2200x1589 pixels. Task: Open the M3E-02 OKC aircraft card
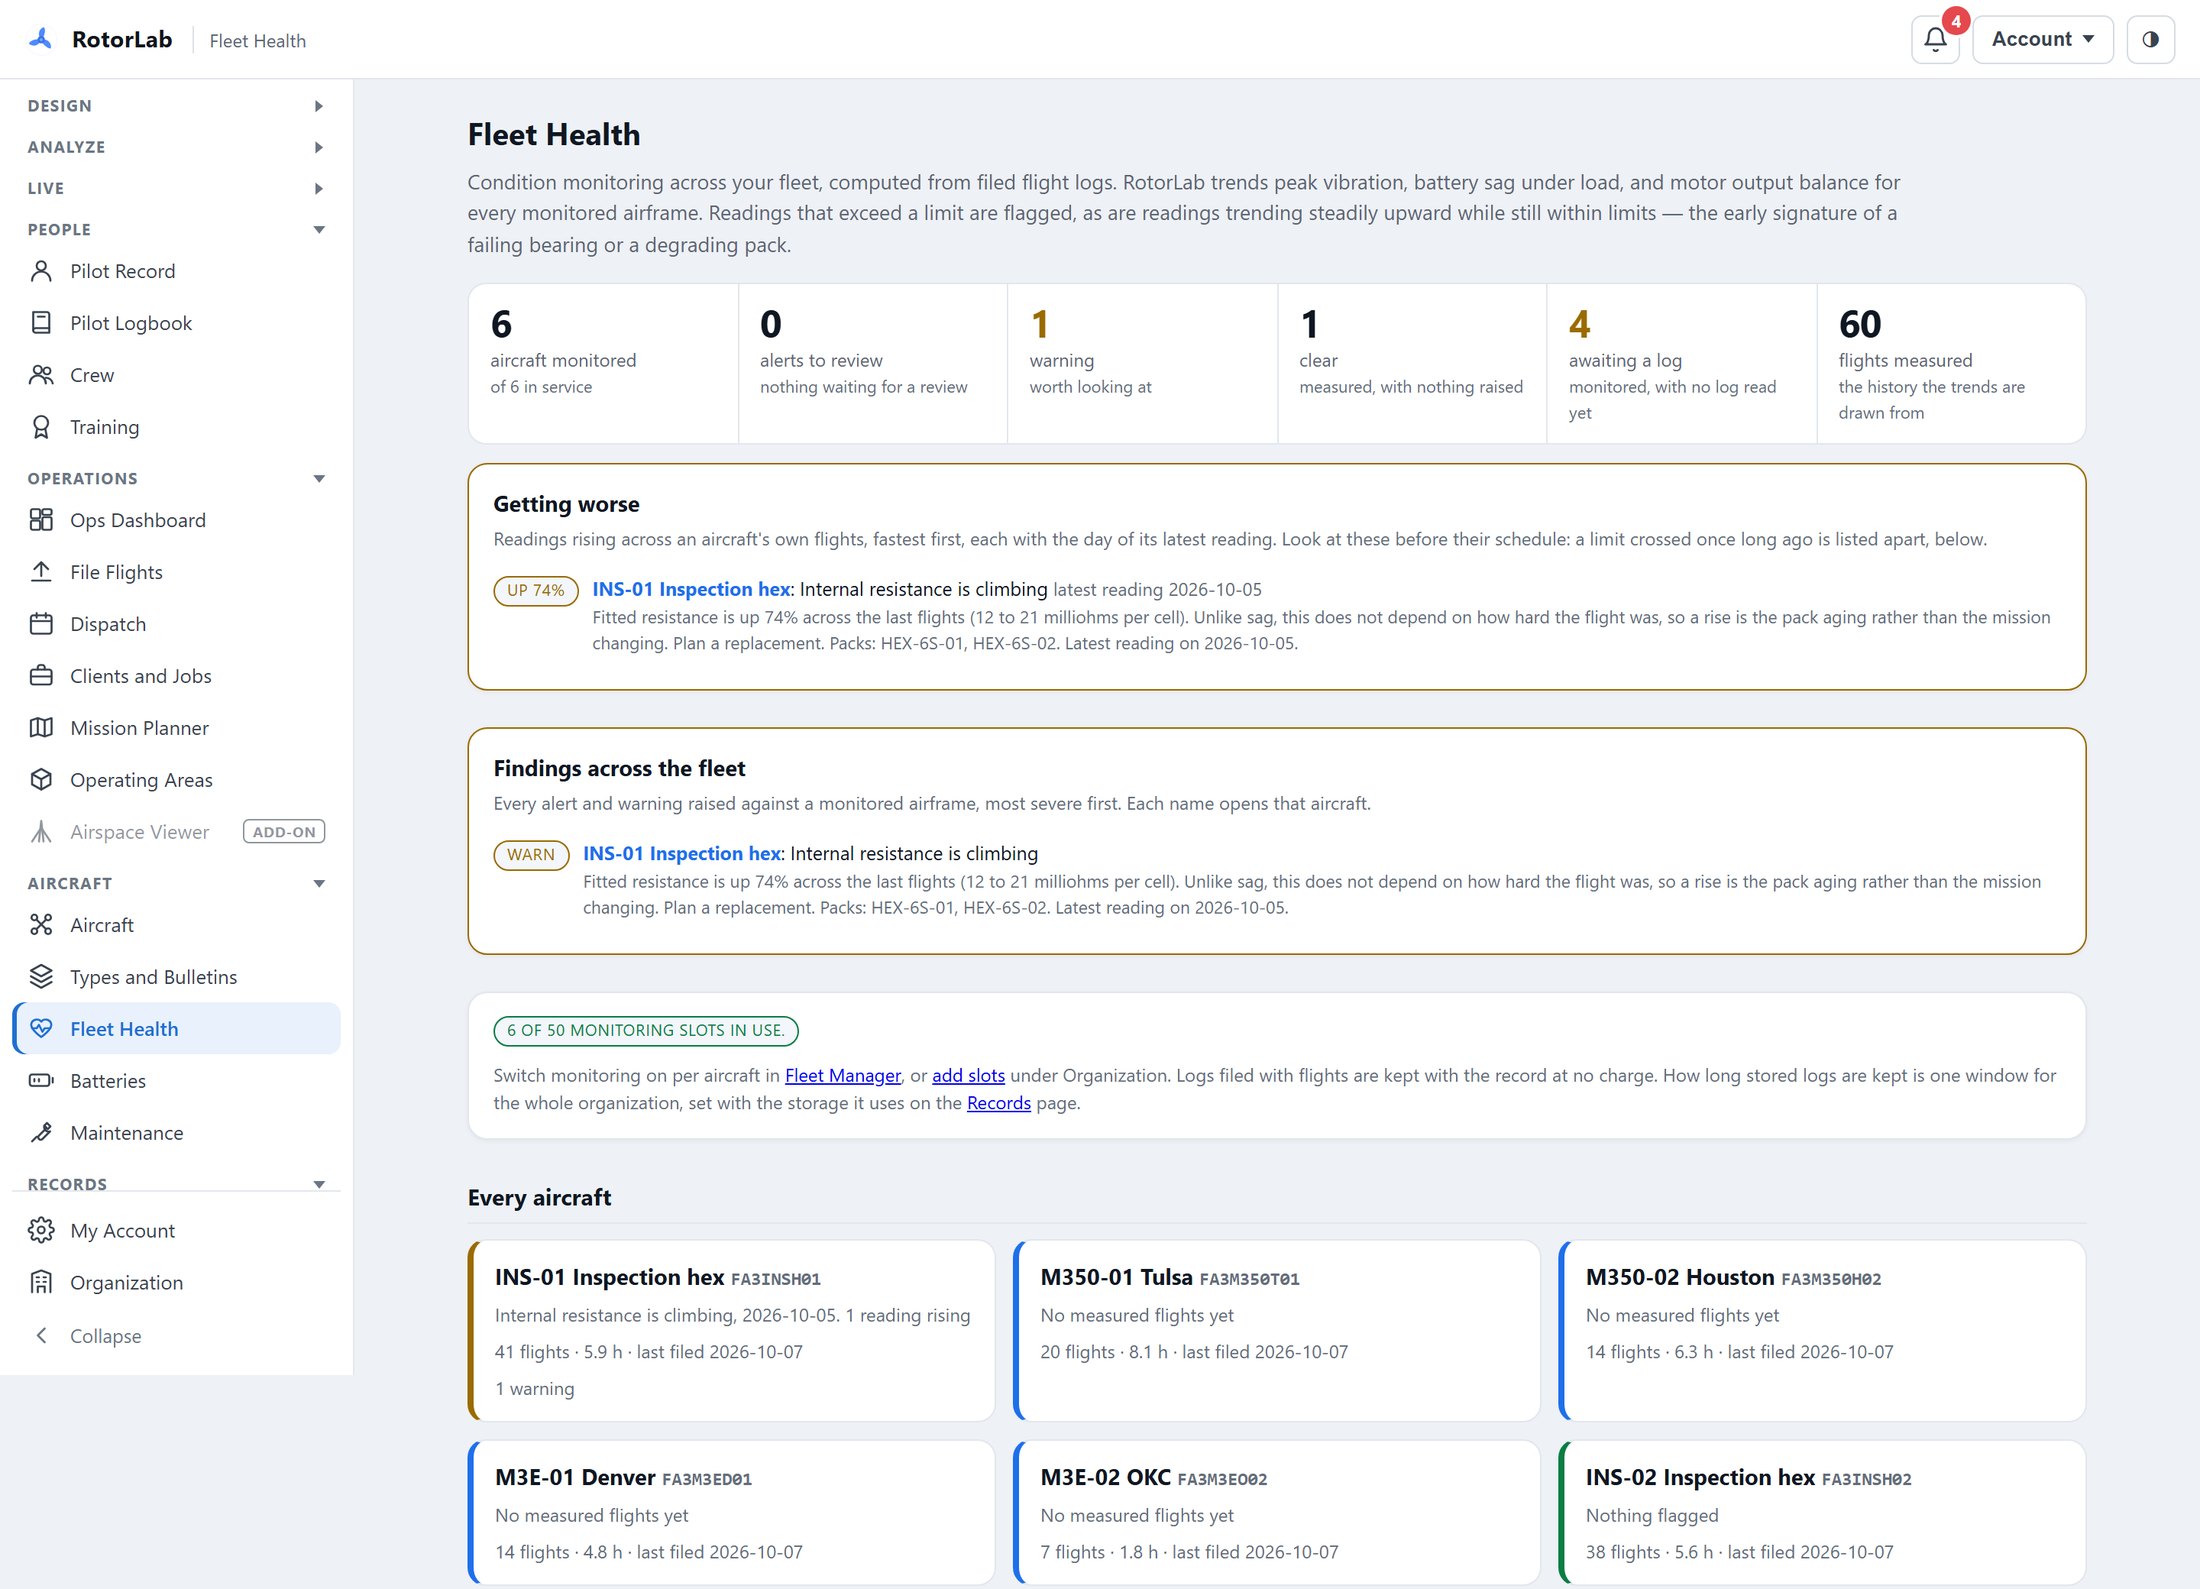pyautogui.click(x=1277, y=1512)
